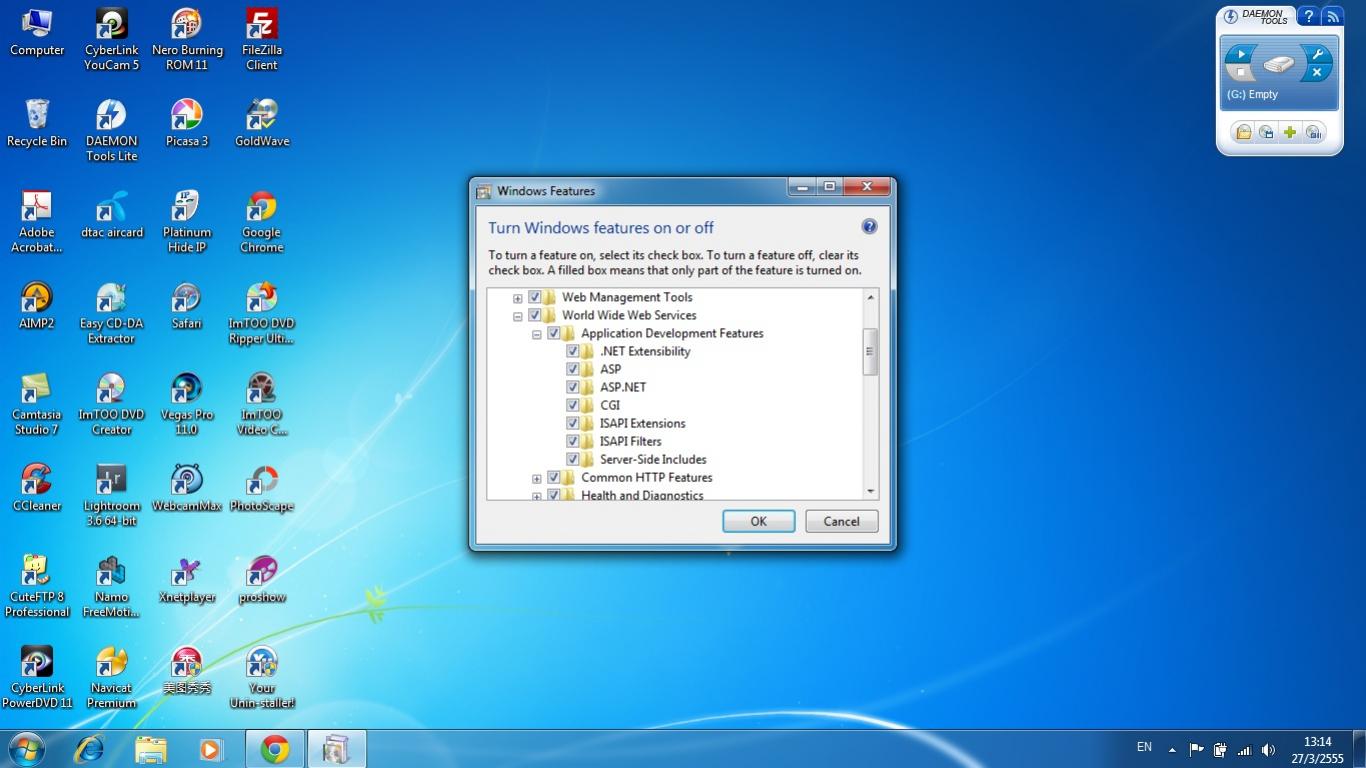
Task: Select the GoldWave desktop icon
Action: point(262,123)
